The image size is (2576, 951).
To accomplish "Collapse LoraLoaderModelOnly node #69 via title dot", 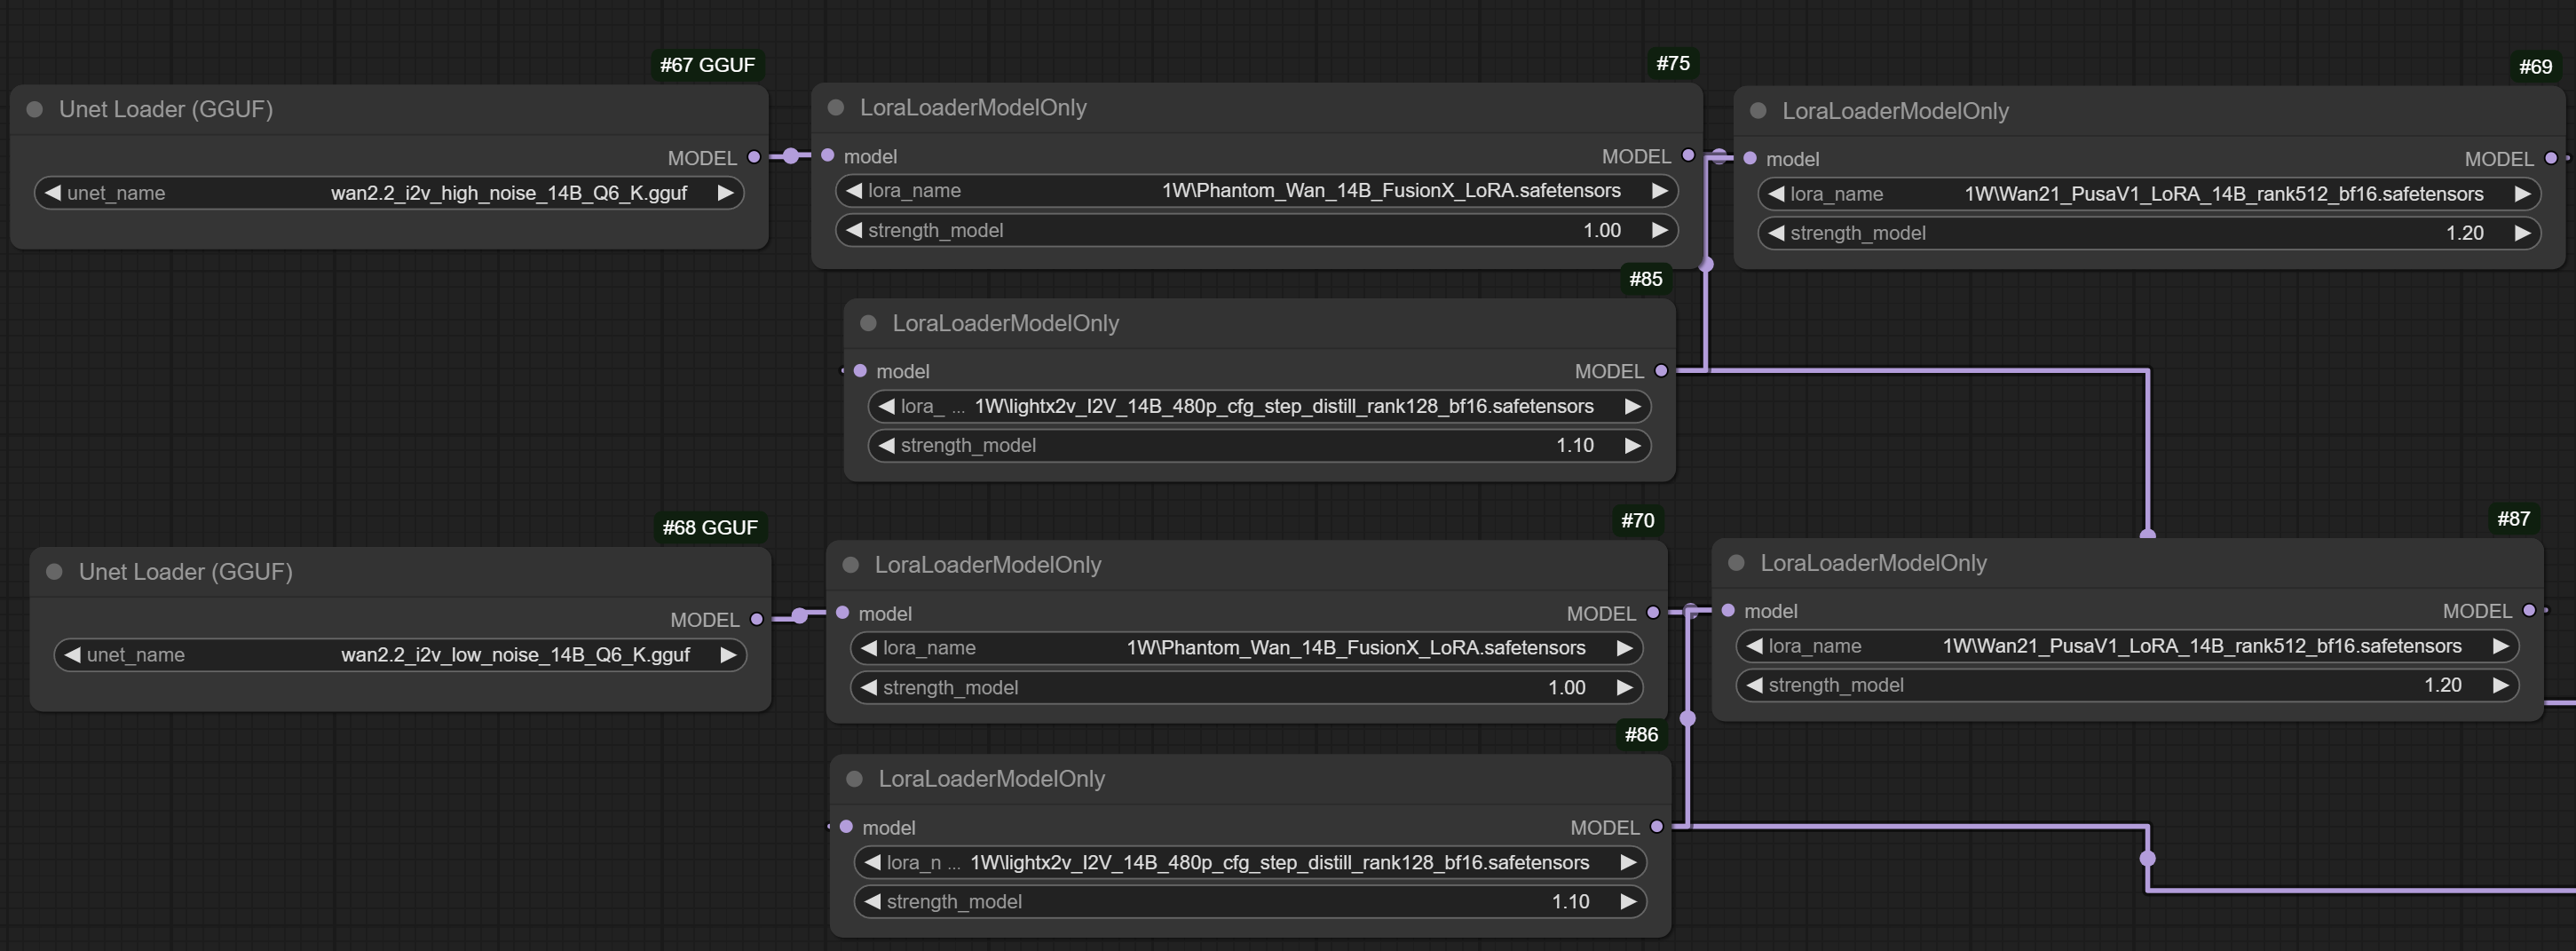I will (1758, 110).
